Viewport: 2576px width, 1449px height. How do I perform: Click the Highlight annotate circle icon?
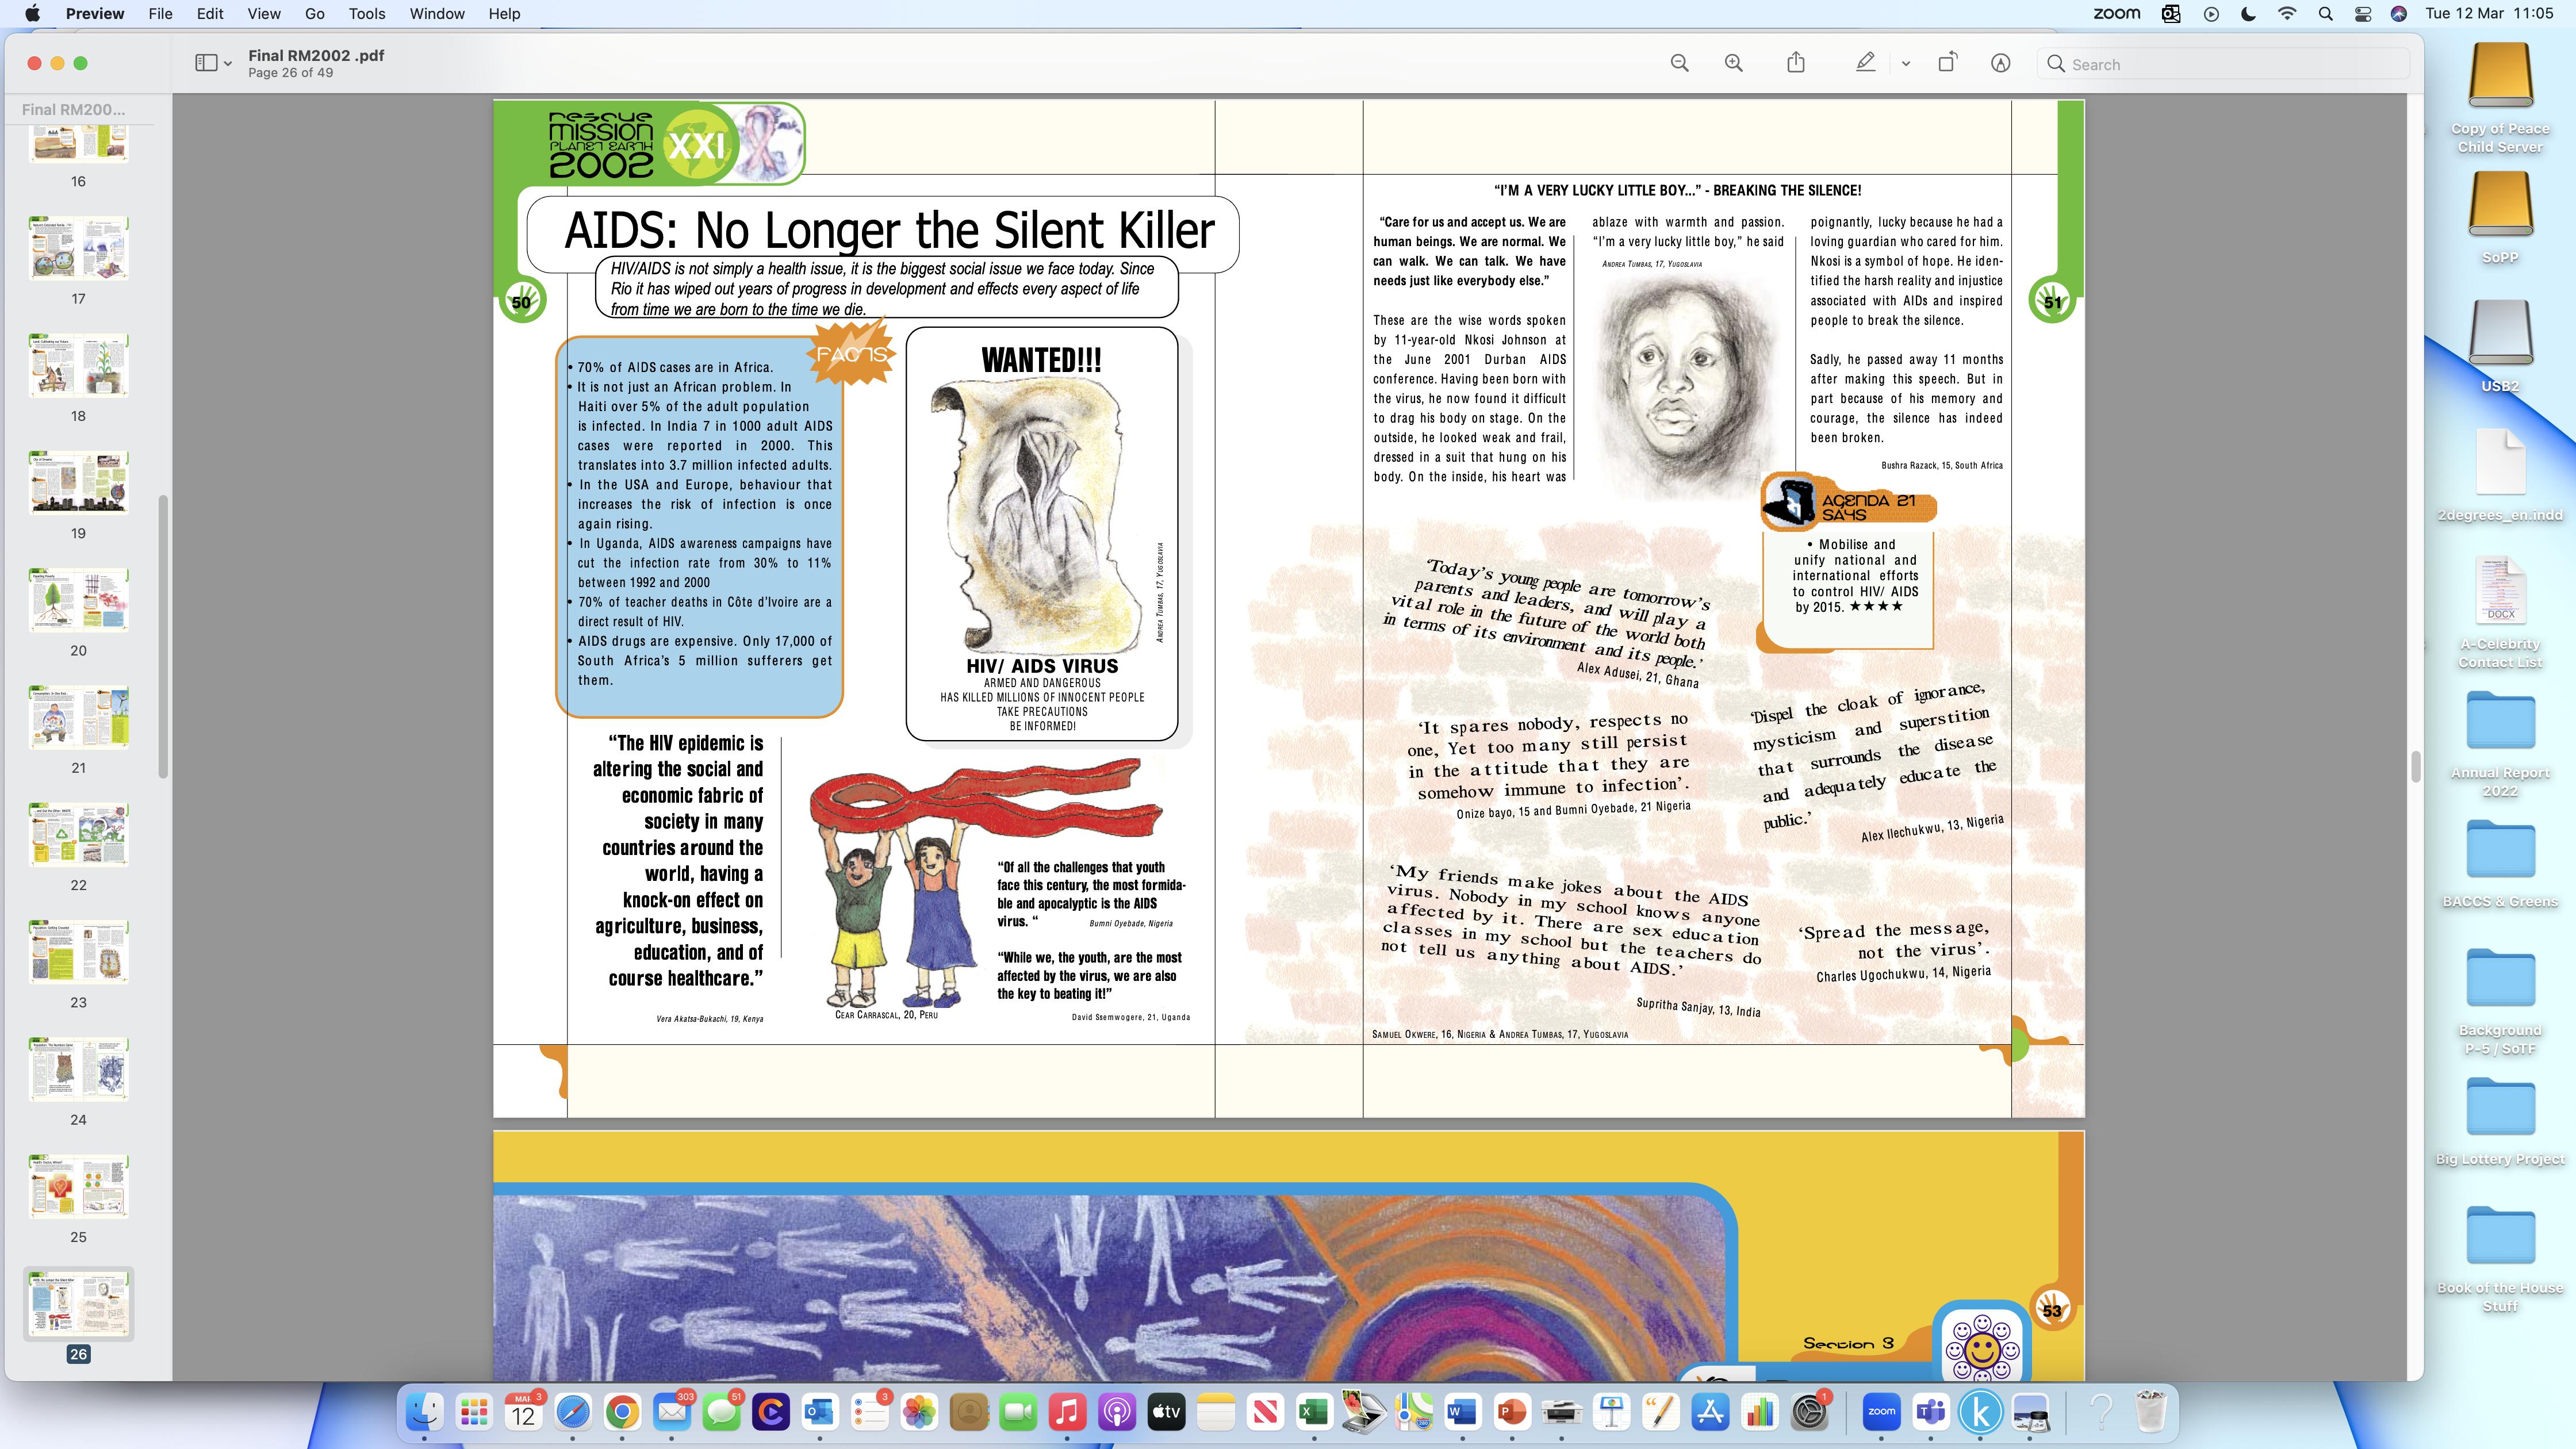2000,64
